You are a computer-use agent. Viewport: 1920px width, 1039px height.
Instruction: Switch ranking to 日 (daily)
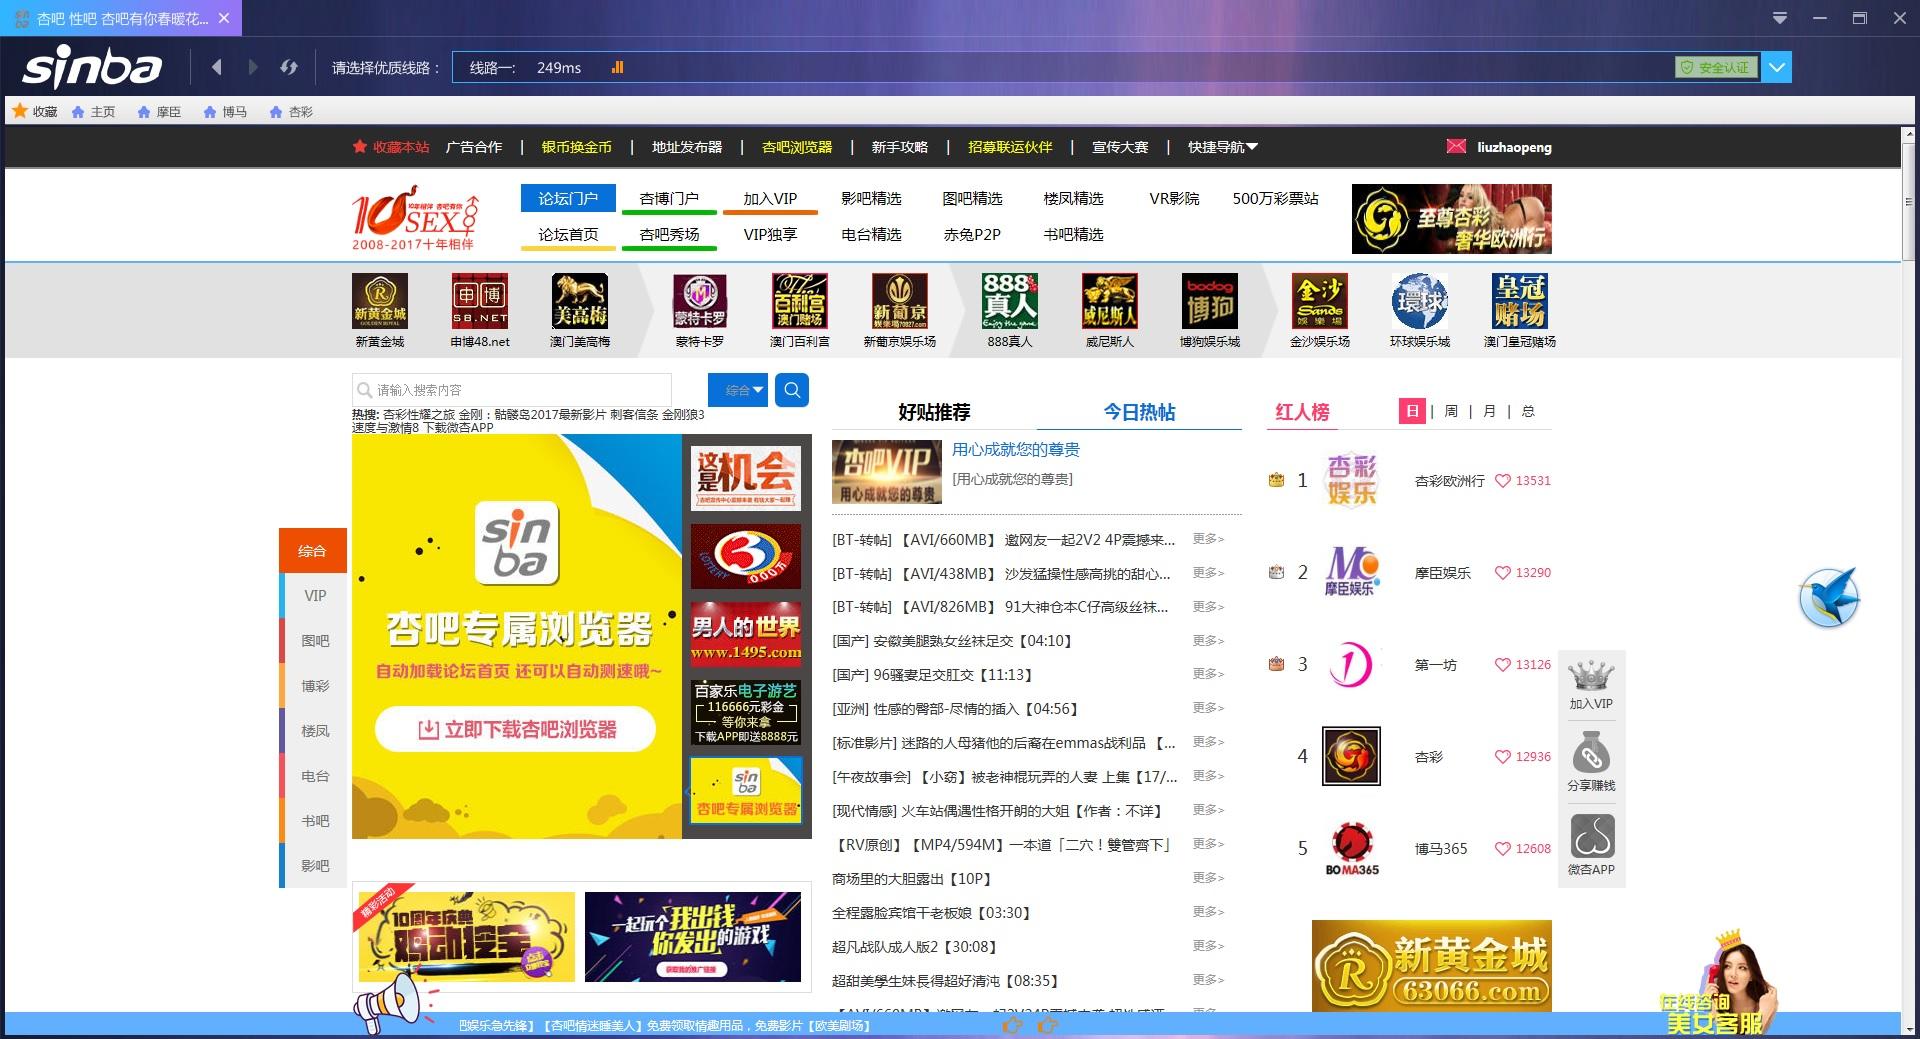click(1412, 411)
